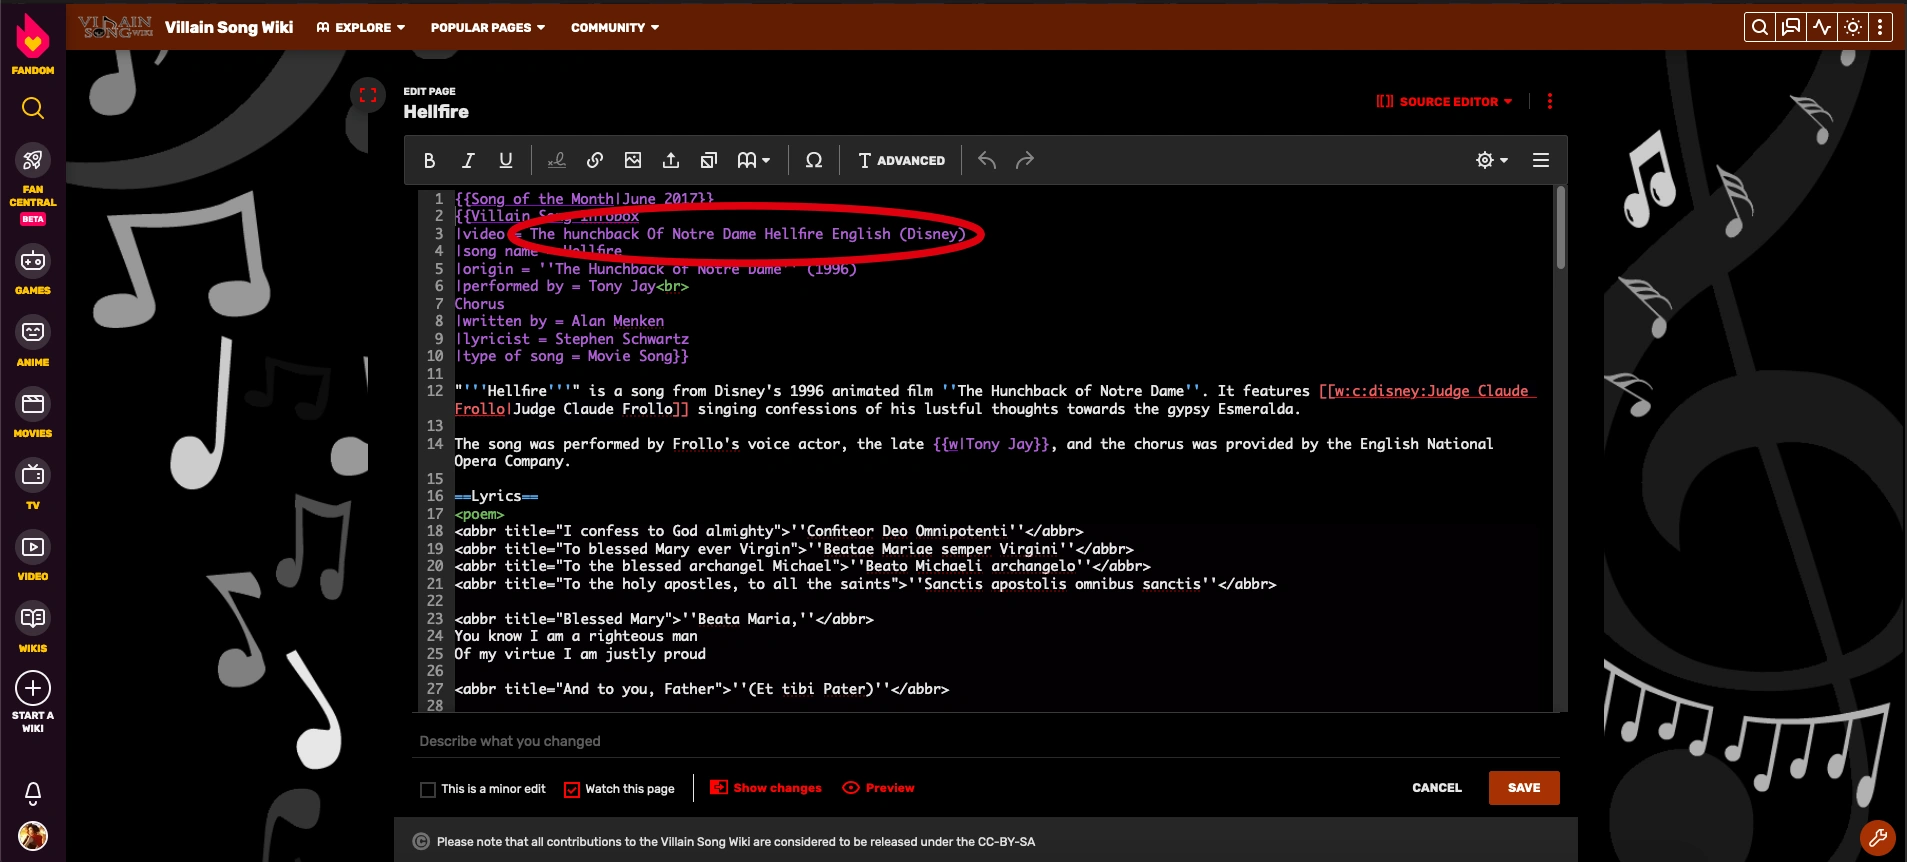This screenshot has width=1907, height=862.
Task: Click the editor vertical scrollbar
Action: (1560, 230)
